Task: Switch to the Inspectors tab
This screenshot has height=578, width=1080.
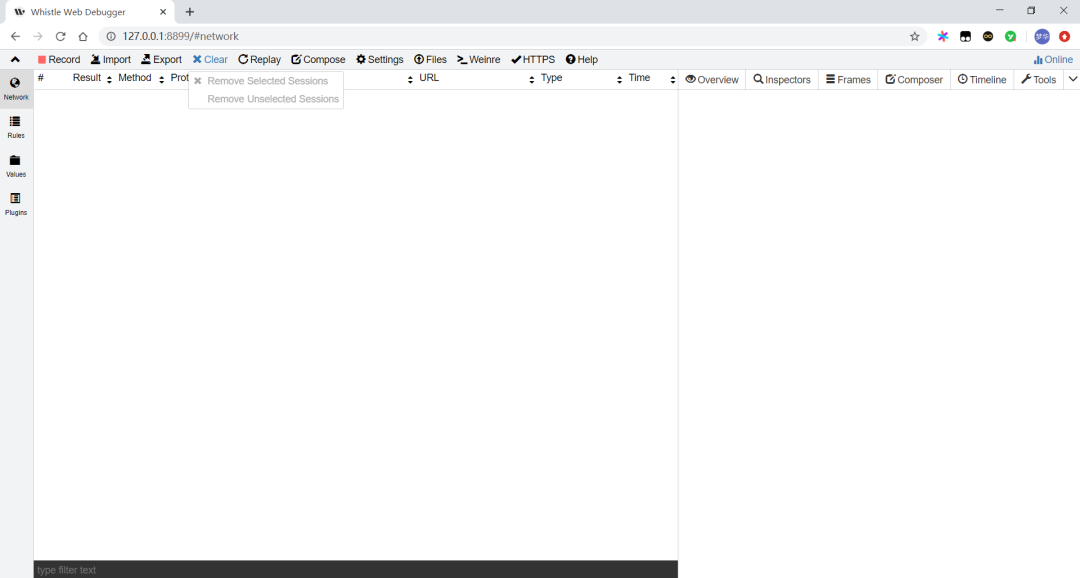Action: point(782,80)
